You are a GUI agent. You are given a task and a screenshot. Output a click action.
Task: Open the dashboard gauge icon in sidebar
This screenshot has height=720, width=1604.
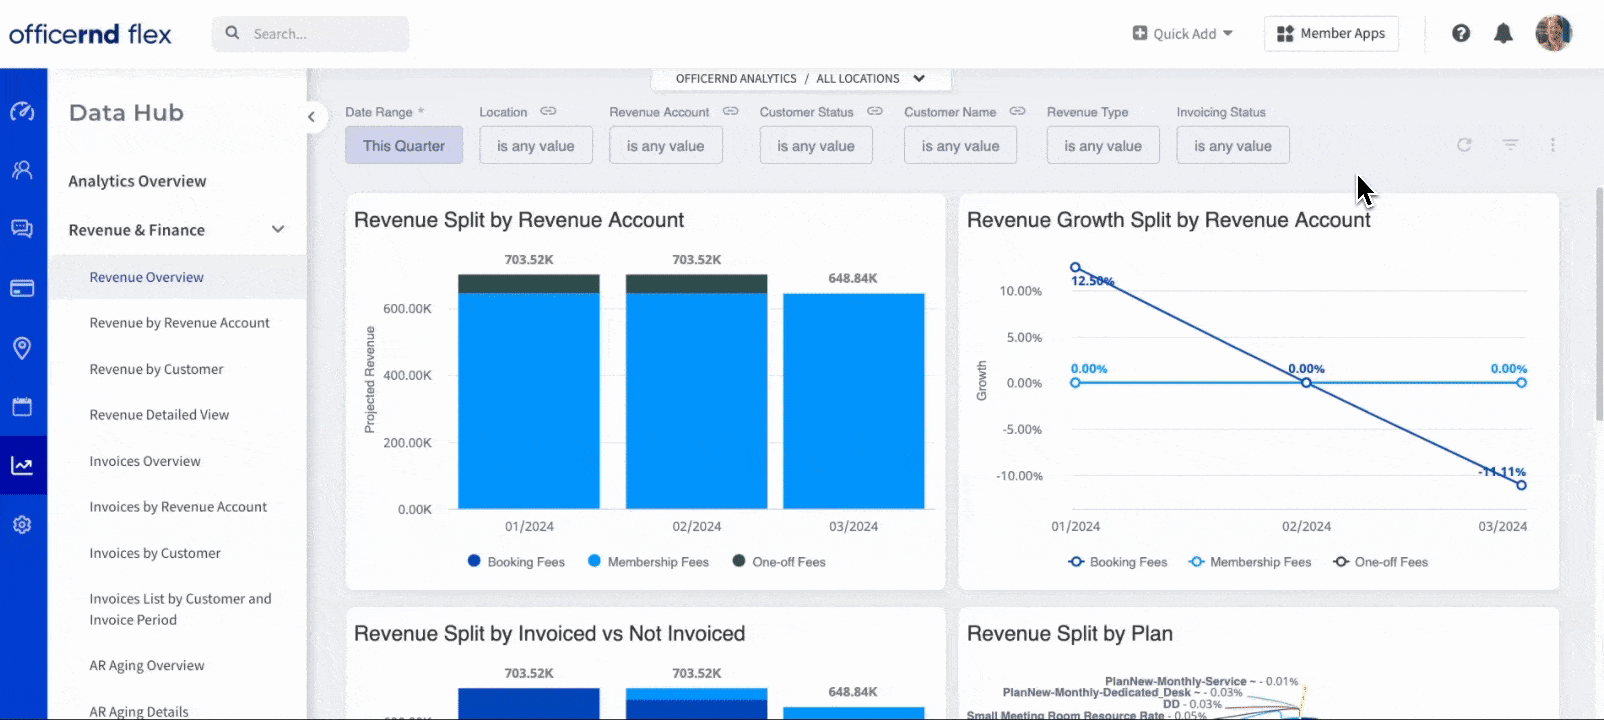pos(22,112)
